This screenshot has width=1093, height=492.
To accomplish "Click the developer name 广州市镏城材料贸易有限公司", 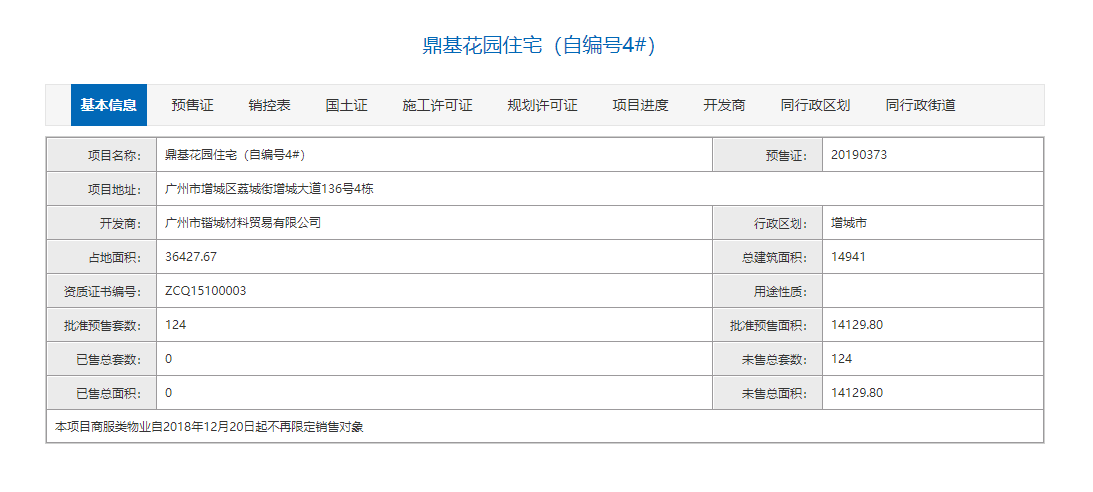I will tap(243, 223).
